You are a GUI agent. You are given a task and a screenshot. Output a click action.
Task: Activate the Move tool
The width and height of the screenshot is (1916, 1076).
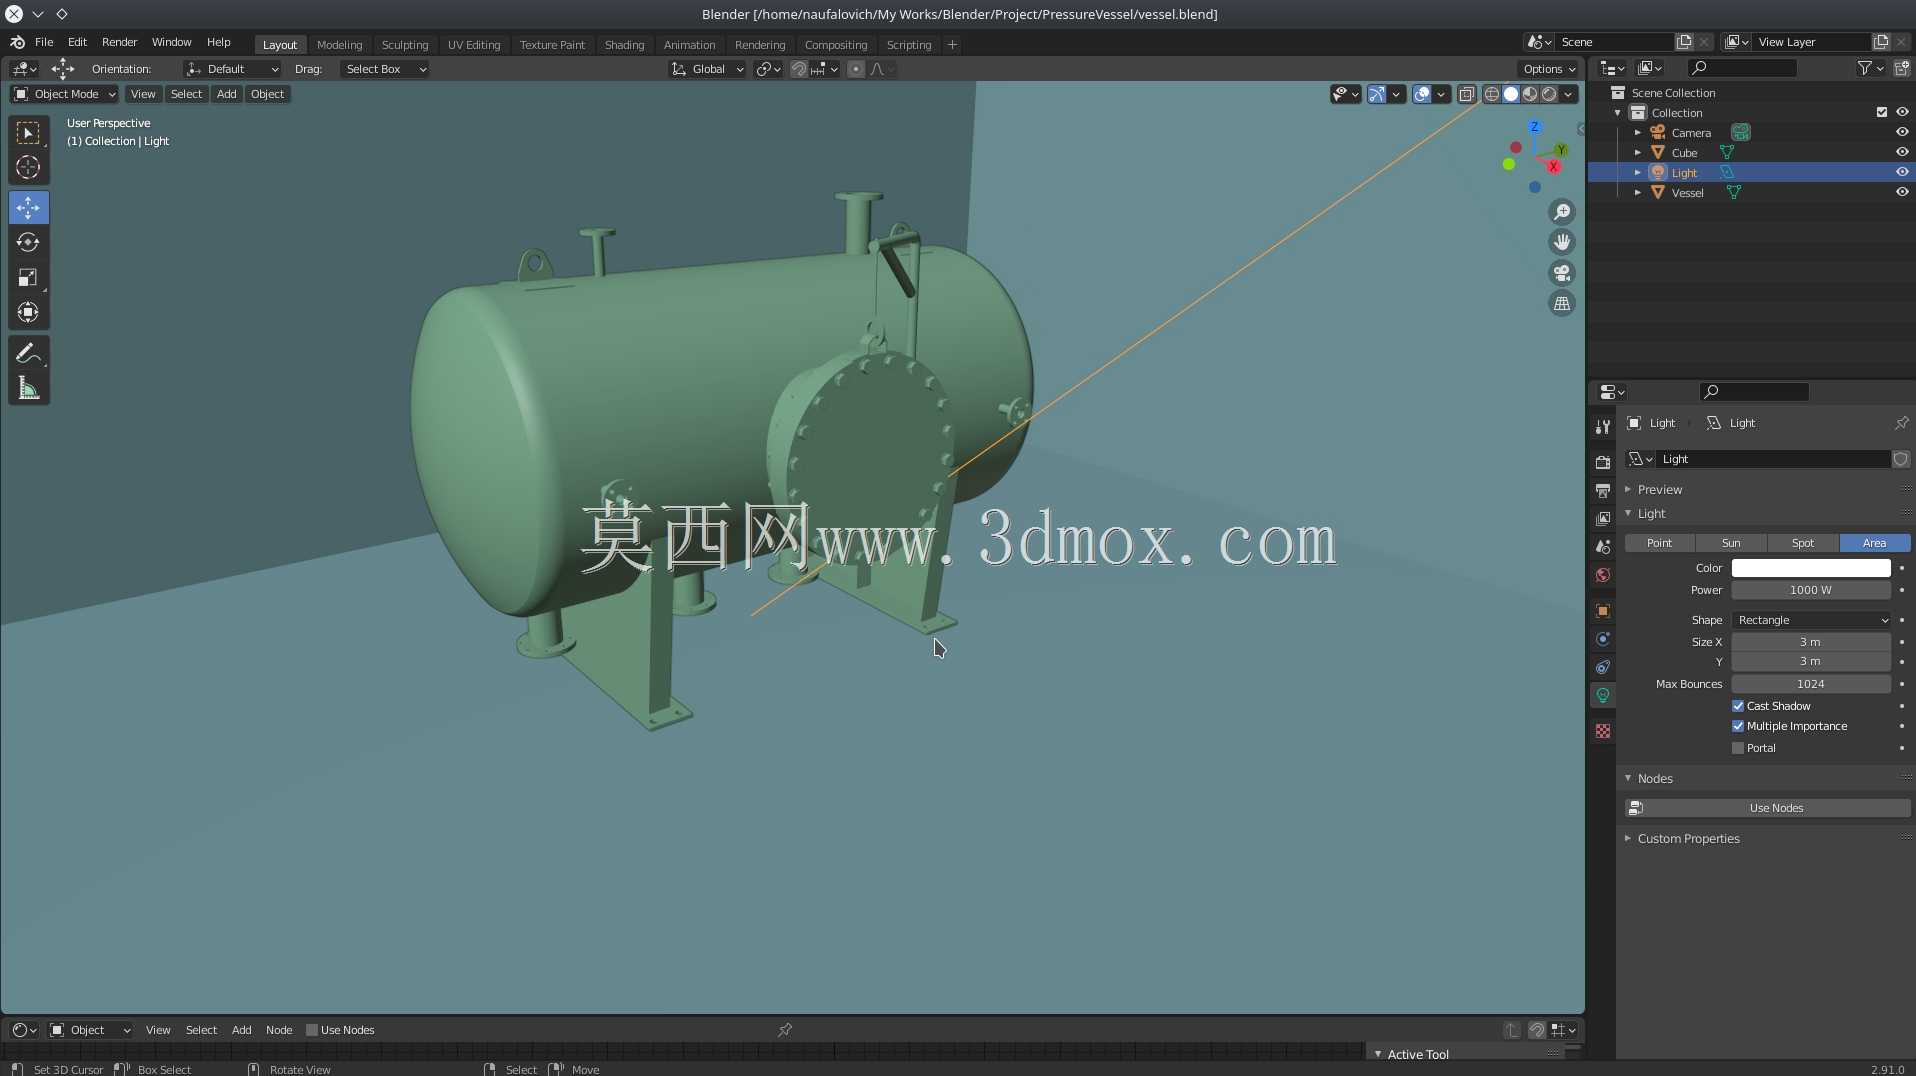(28, 208)
